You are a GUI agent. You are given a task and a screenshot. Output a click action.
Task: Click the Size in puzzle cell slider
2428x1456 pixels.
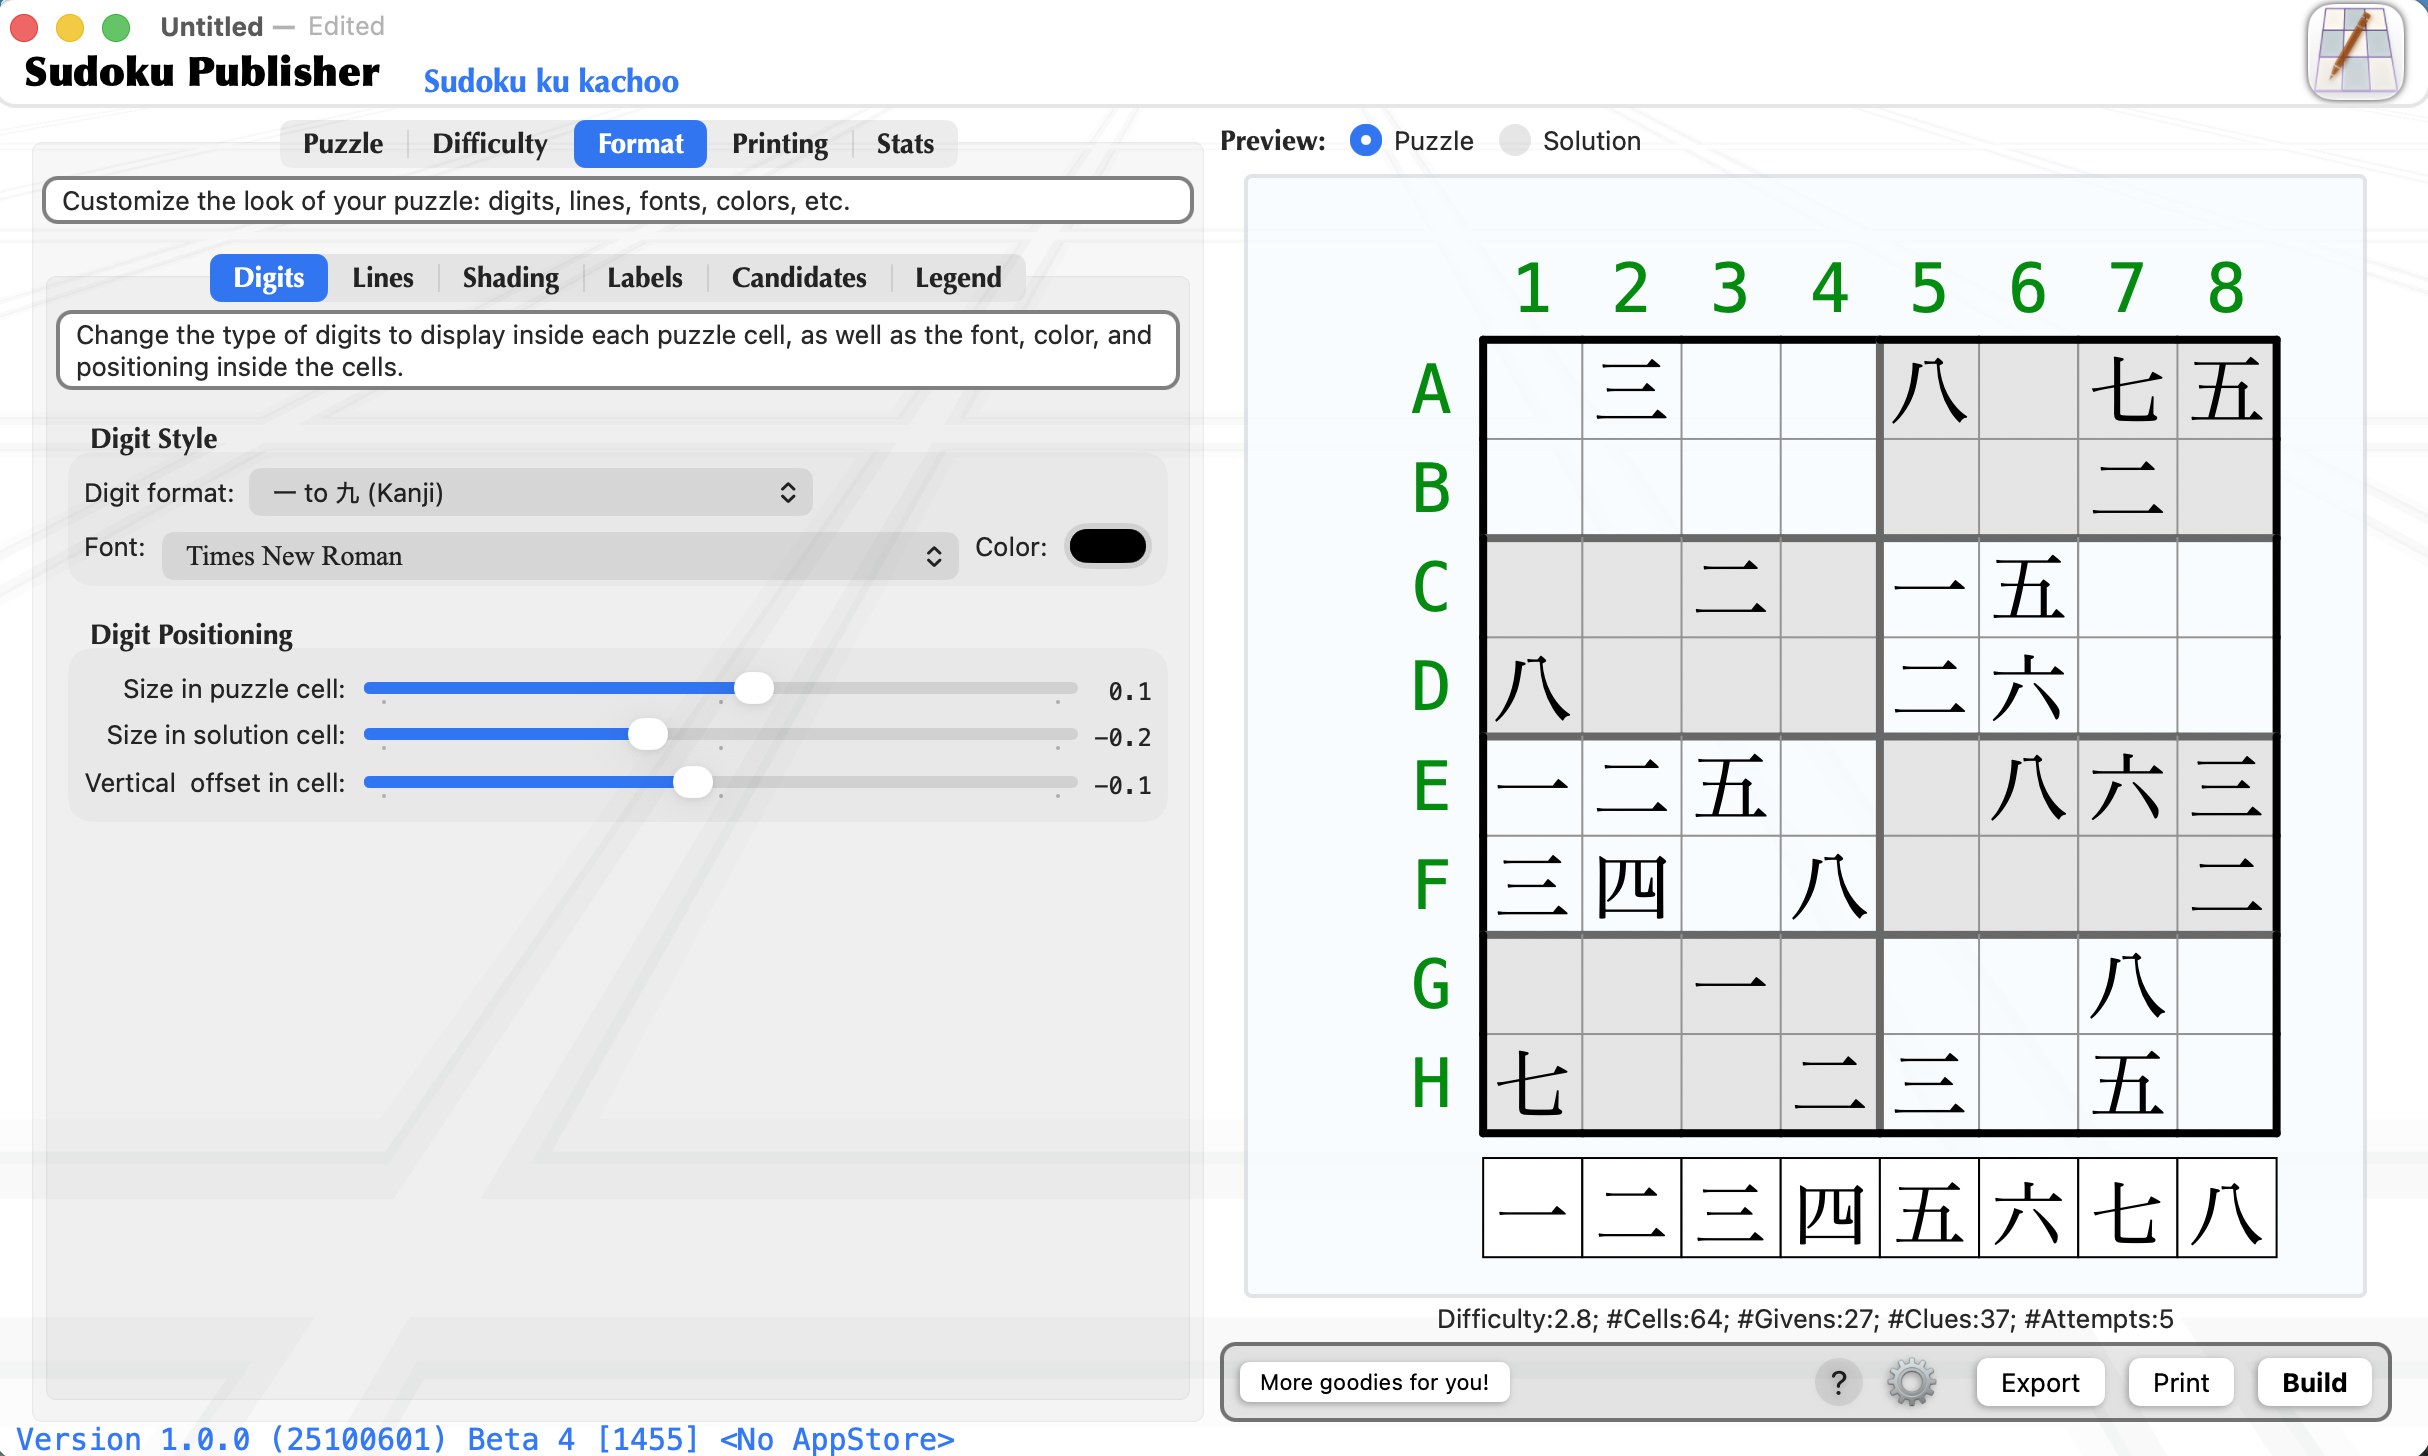[753, 688]
